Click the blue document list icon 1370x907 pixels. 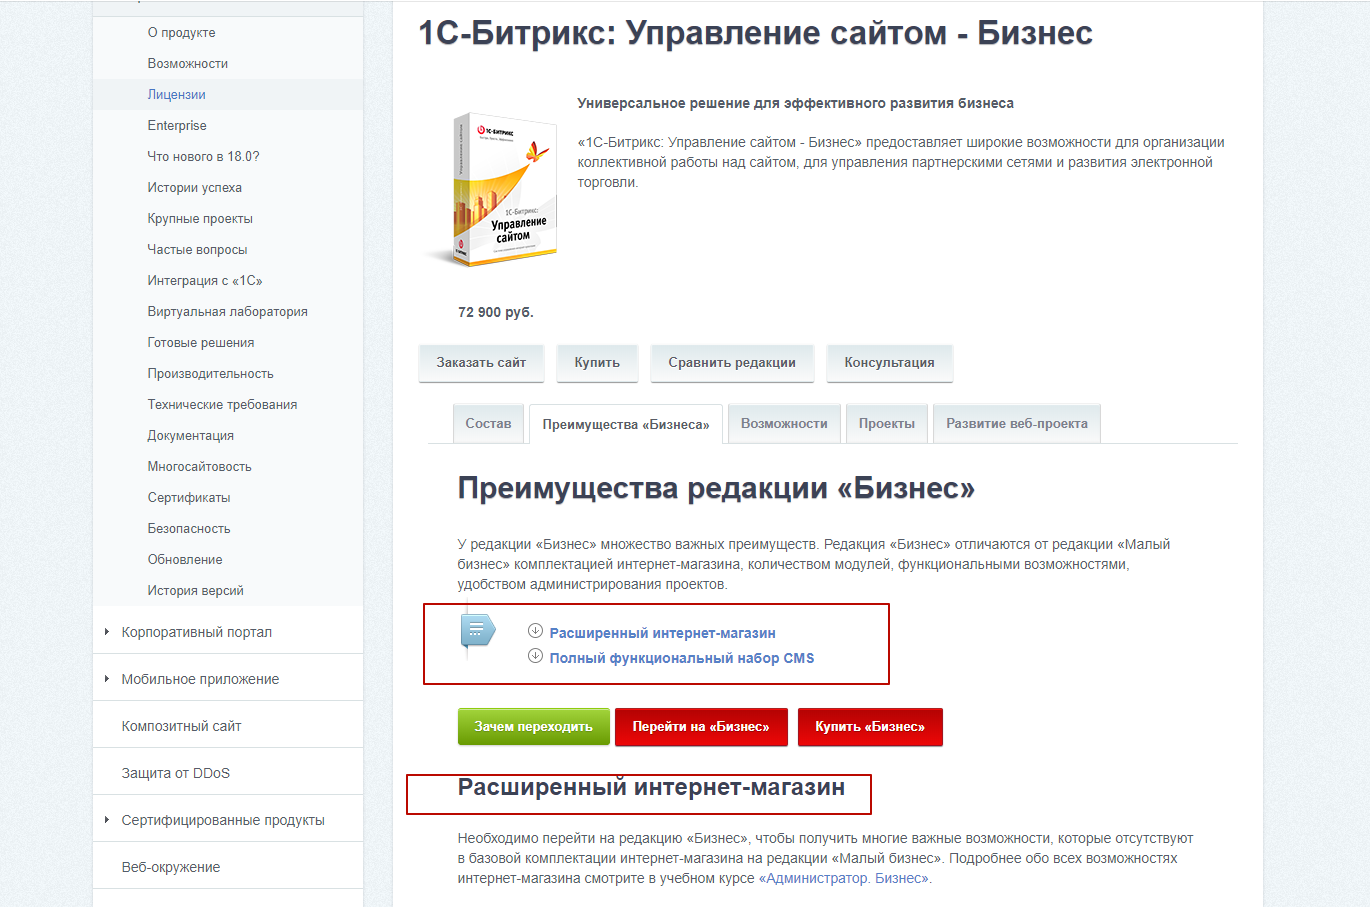(477, 632)
